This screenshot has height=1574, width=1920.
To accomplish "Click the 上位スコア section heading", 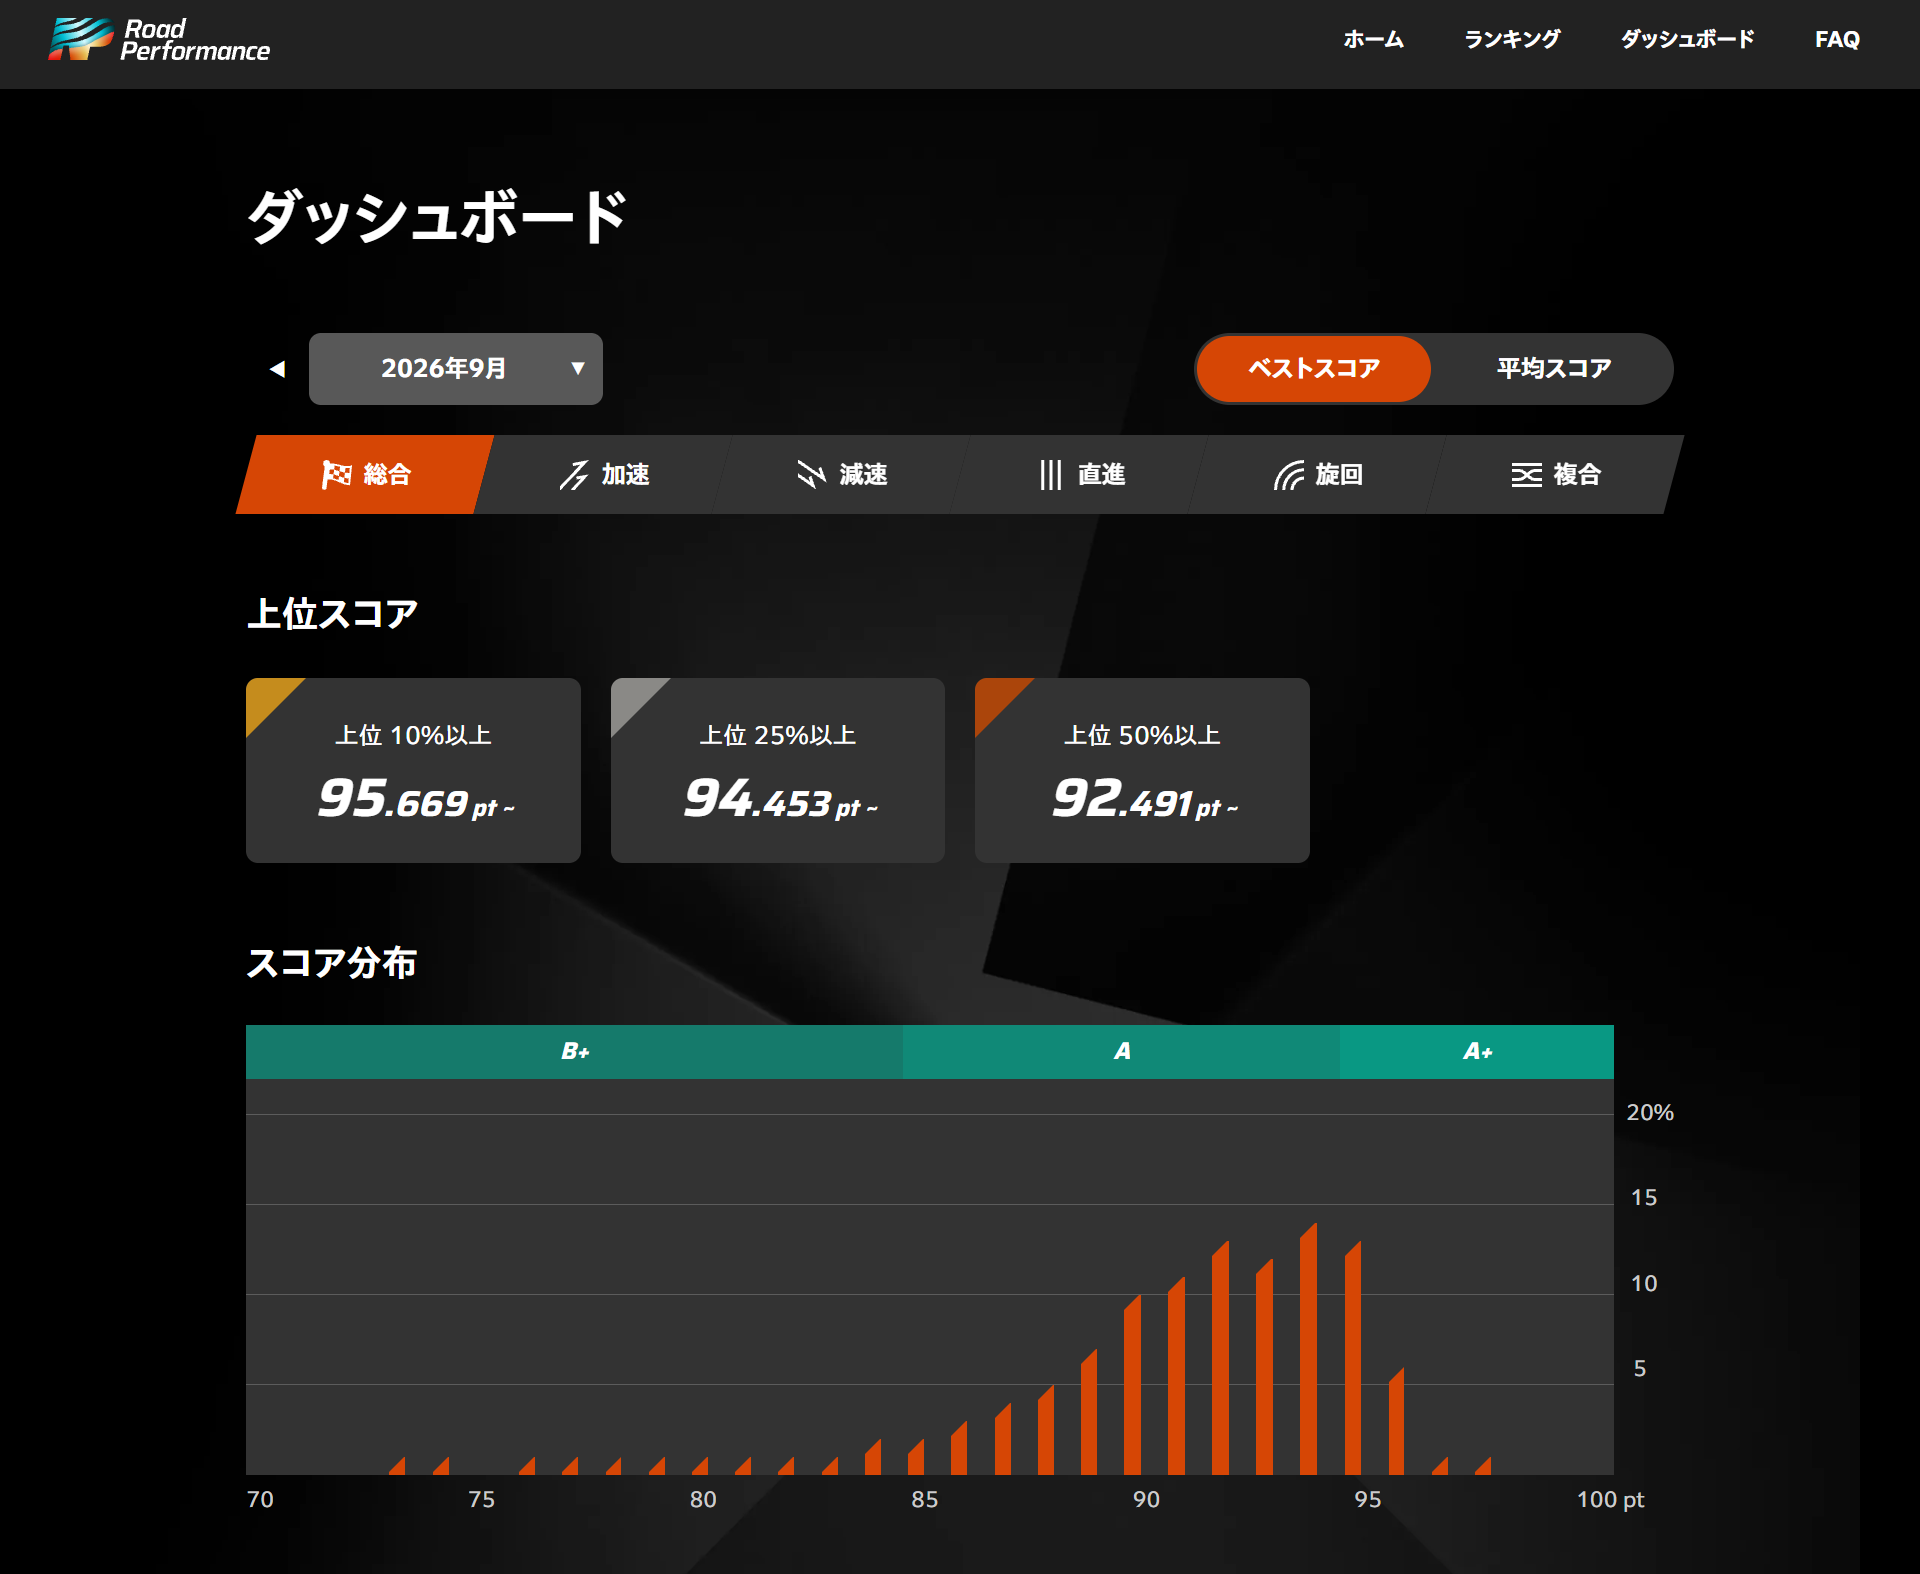I will pyautogui.click(x=332, y=613).
